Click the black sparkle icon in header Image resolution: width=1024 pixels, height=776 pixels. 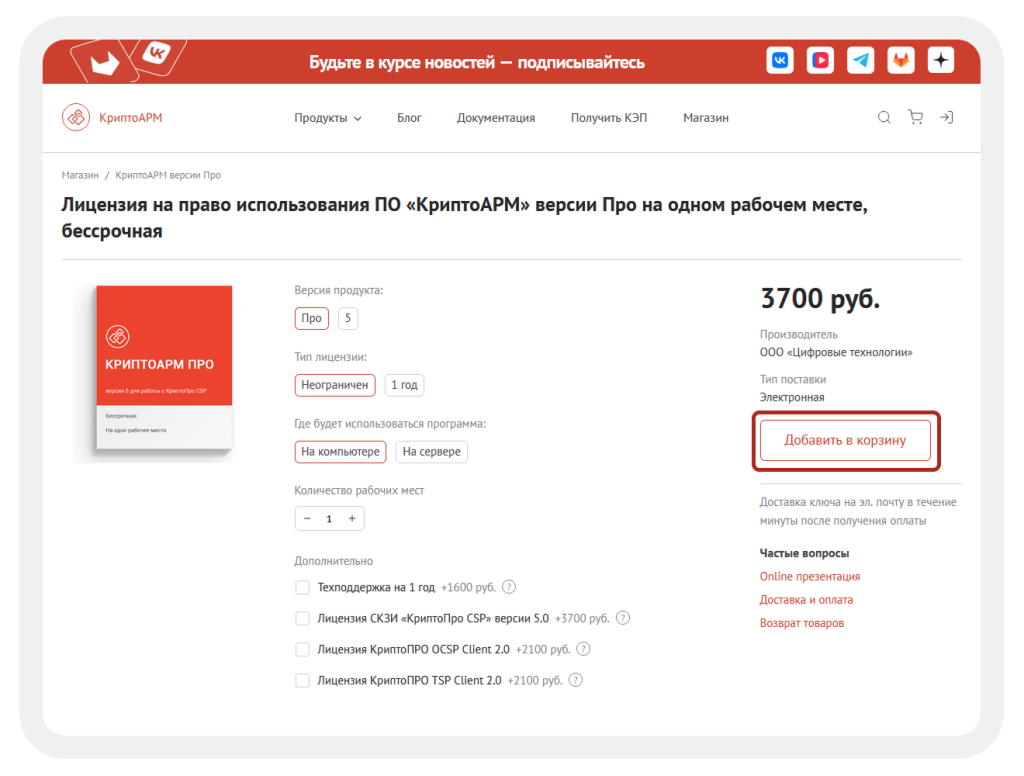click(x=940, y=60)
